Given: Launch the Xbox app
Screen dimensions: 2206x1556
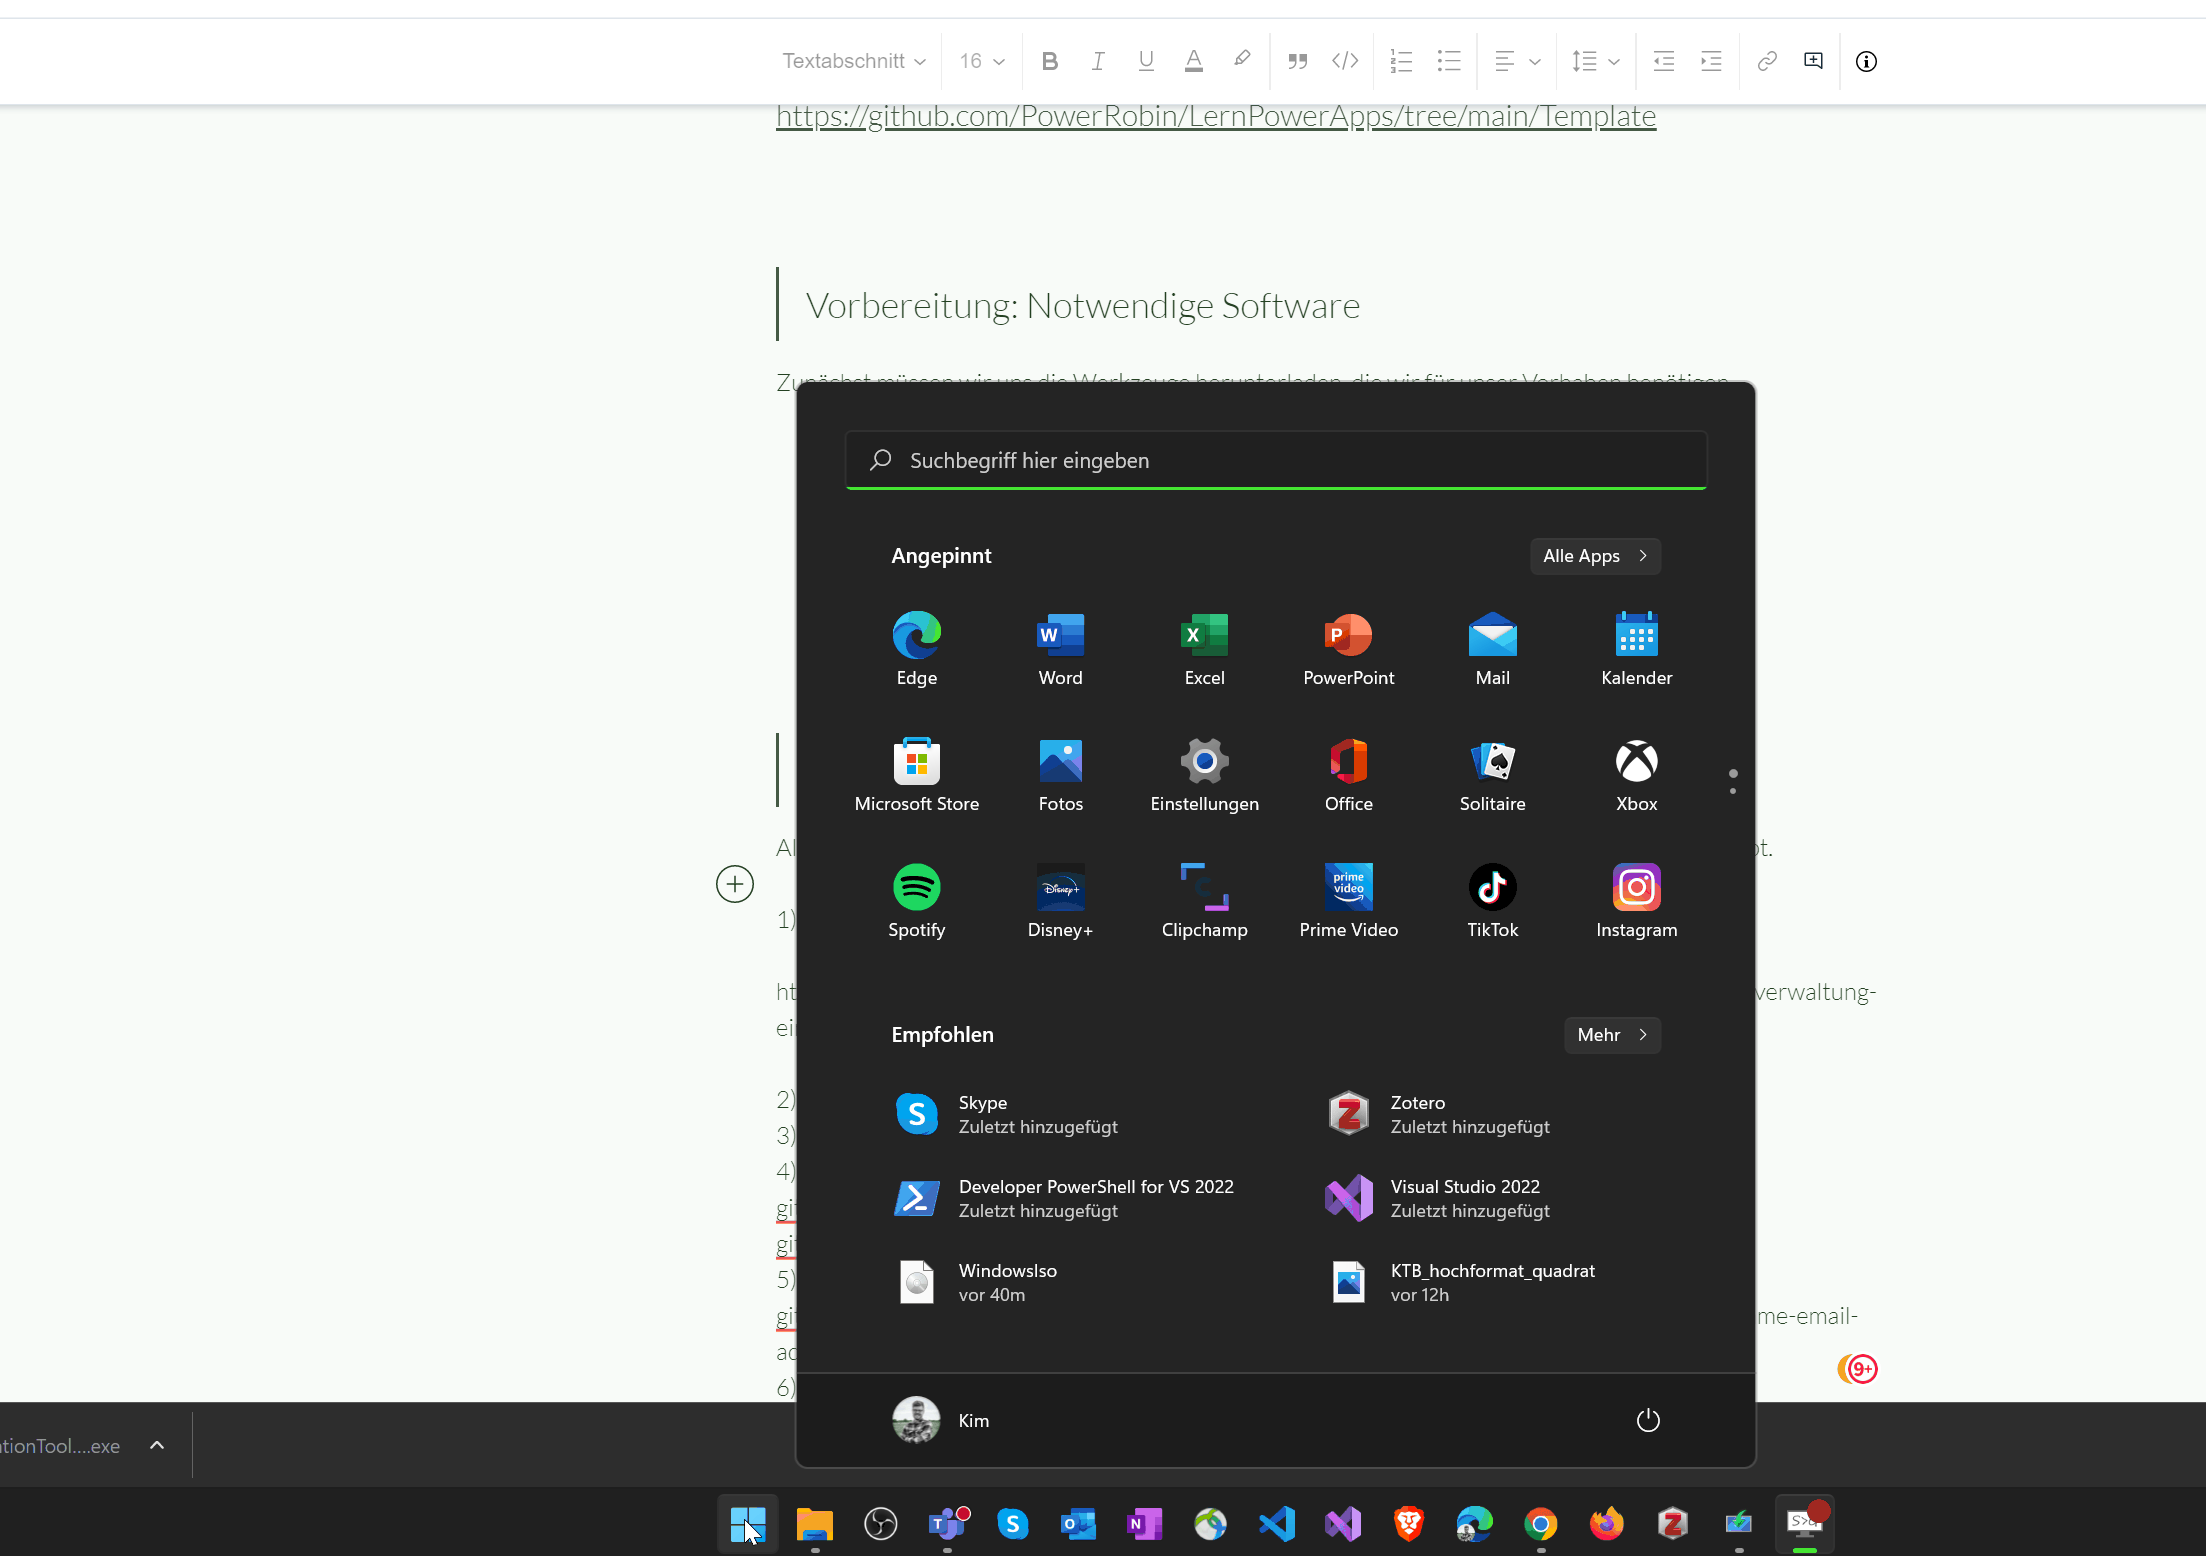Looking at the screenshot, I should coord(1636,774).
